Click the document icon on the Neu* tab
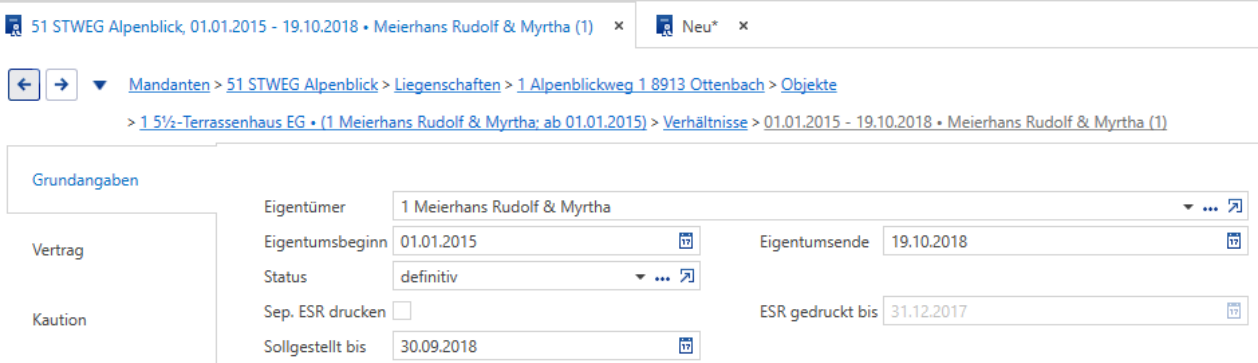The height and width of the screenshot is (363, 1258). click(665, 27)
